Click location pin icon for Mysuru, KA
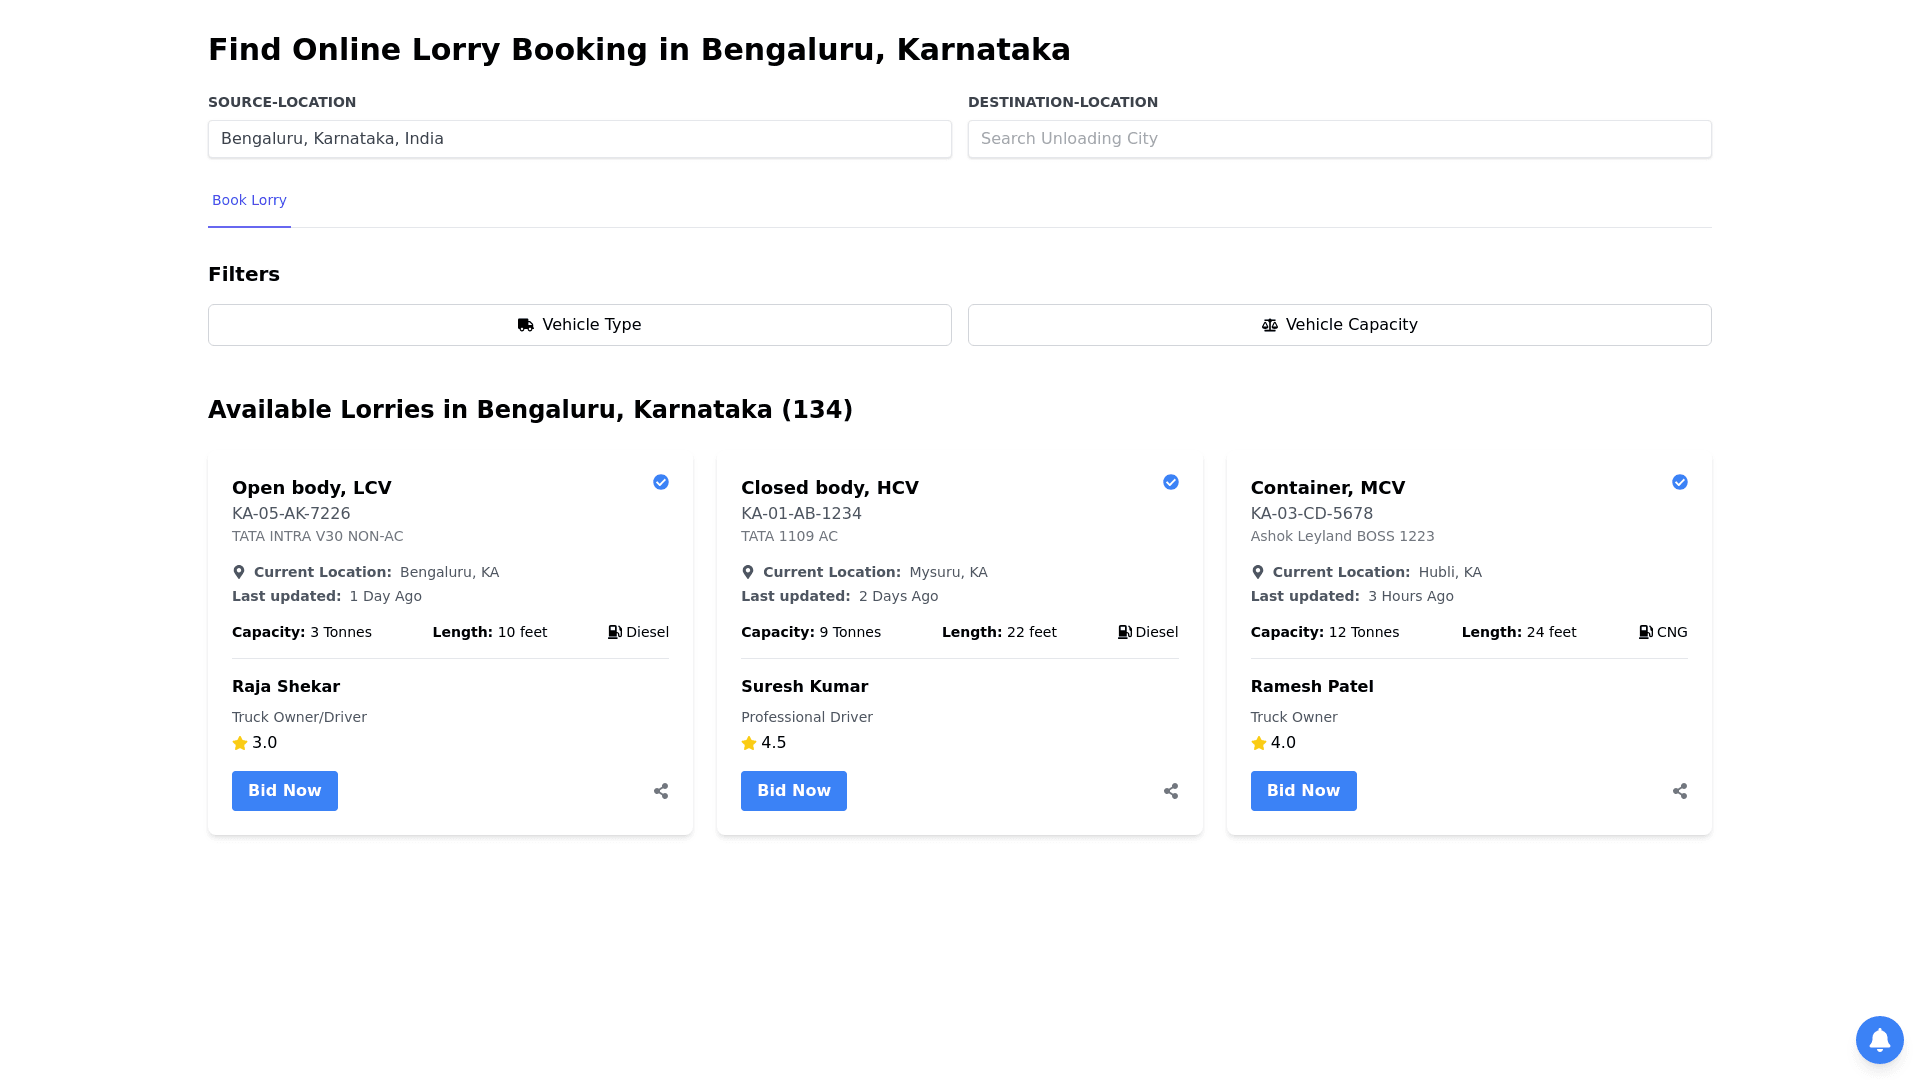 (x=748, y=572)
